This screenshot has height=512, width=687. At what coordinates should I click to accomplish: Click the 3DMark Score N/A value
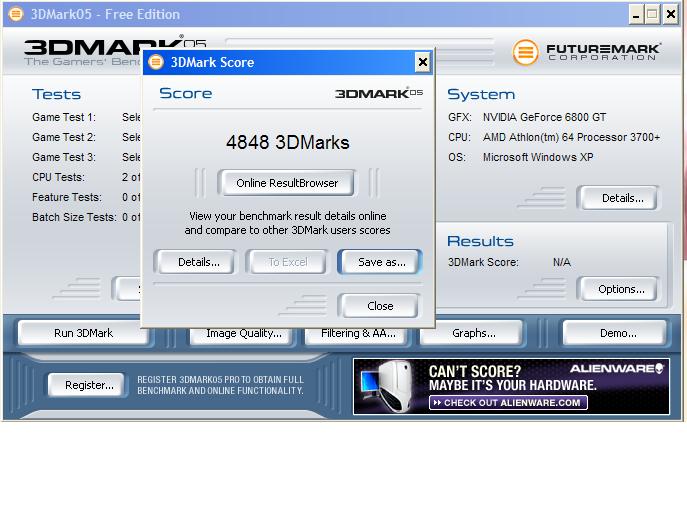(x=561, y=262)
